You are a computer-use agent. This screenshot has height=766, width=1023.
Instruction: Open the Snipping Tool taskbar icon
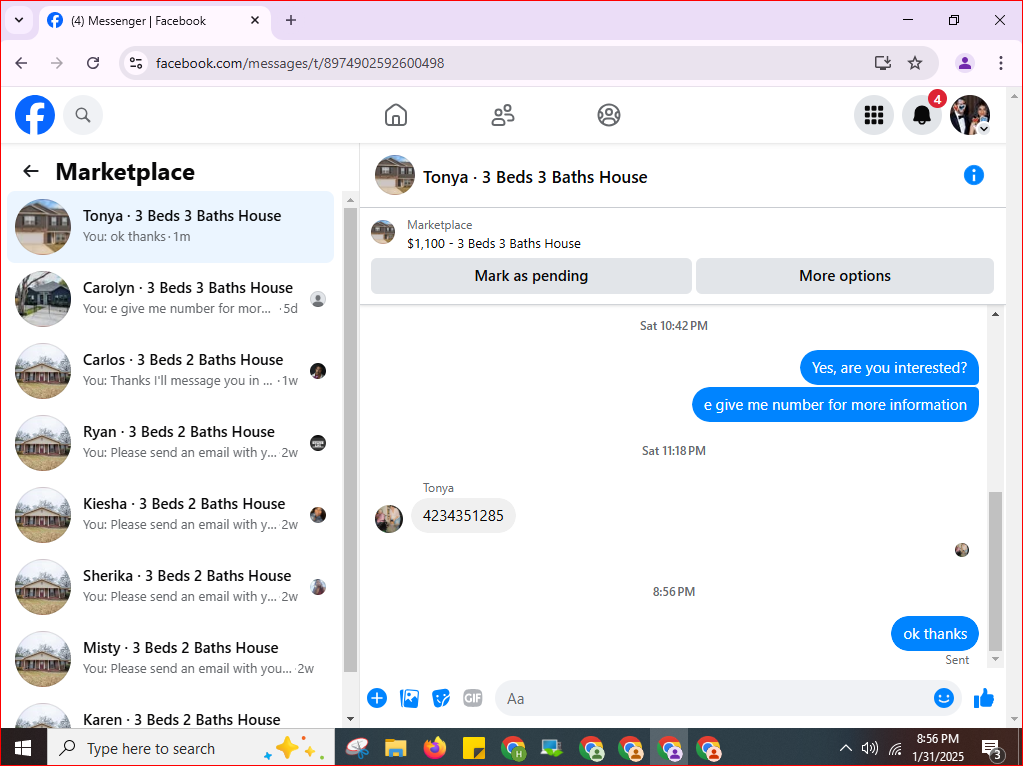357,748
